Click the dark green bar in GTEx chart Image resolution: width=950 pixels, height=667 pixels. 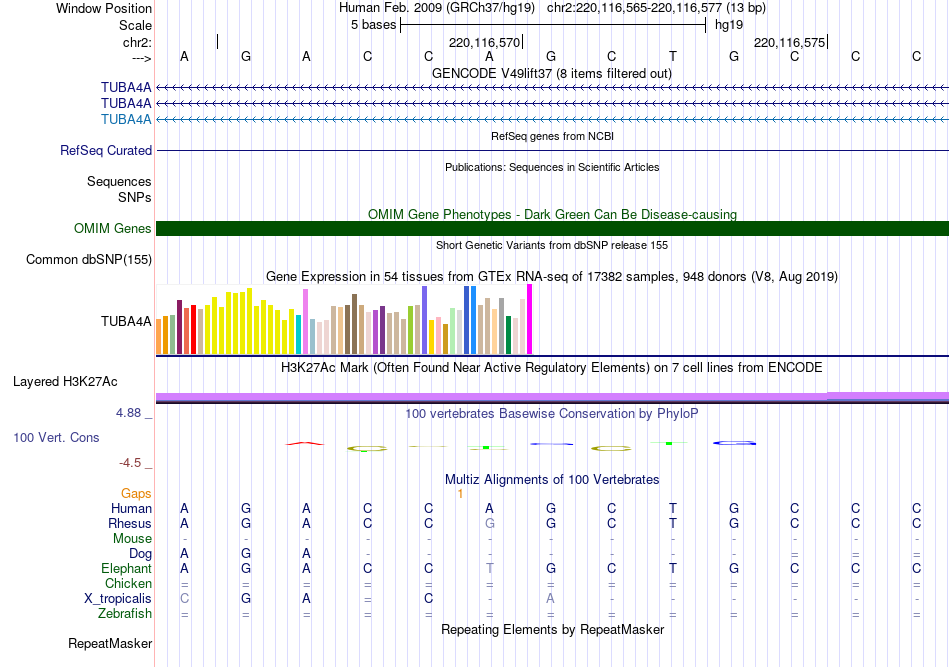click(x=508, y=335)
